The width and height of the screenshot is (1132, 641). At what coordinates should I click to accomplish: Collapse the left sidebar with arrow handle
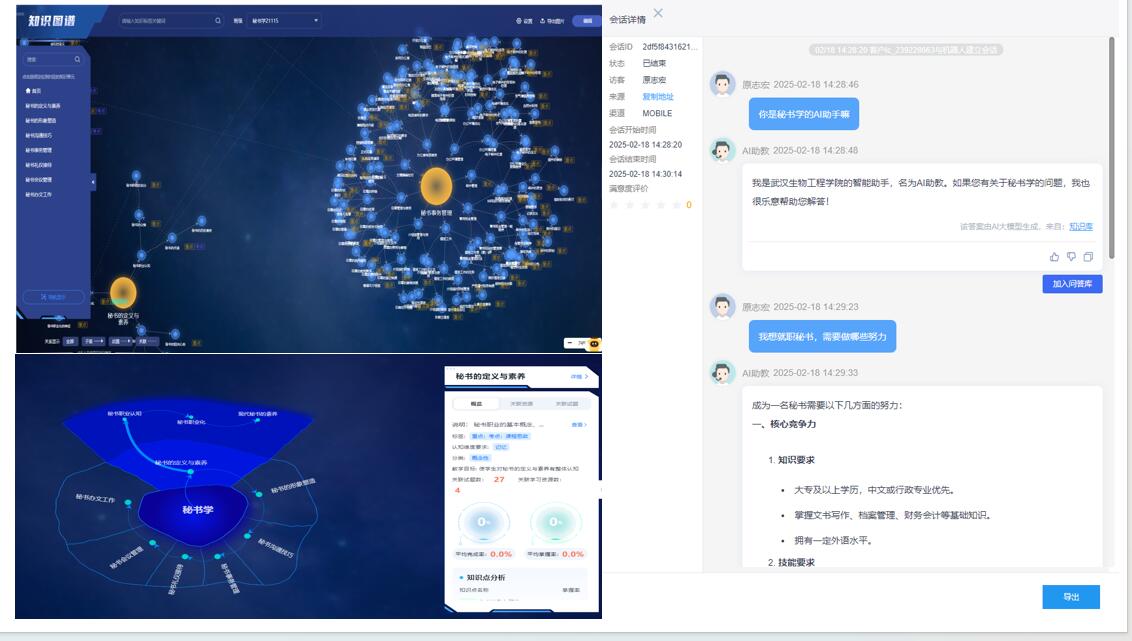pos(93,182)
